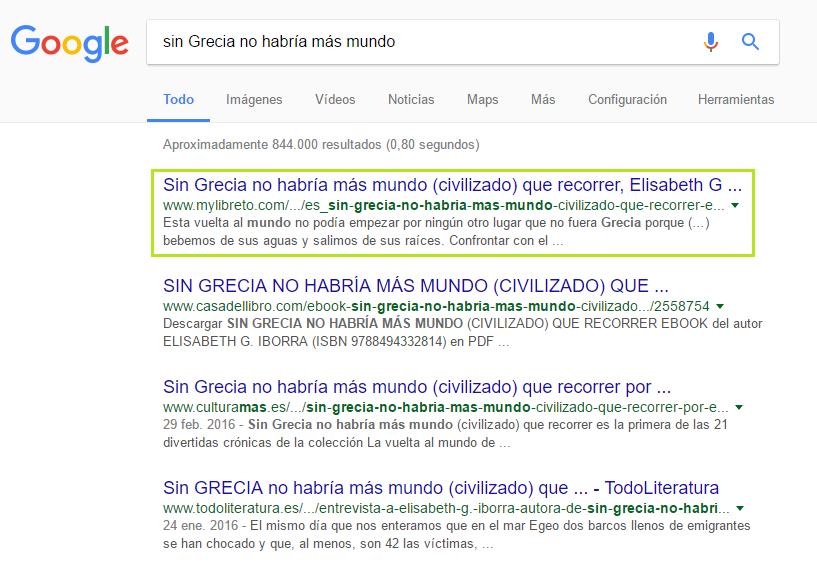Expand dropdown arrow next to culturamas.es URL
The width and height of the screenshot is (817, 568).
click(x=739, y=408)
